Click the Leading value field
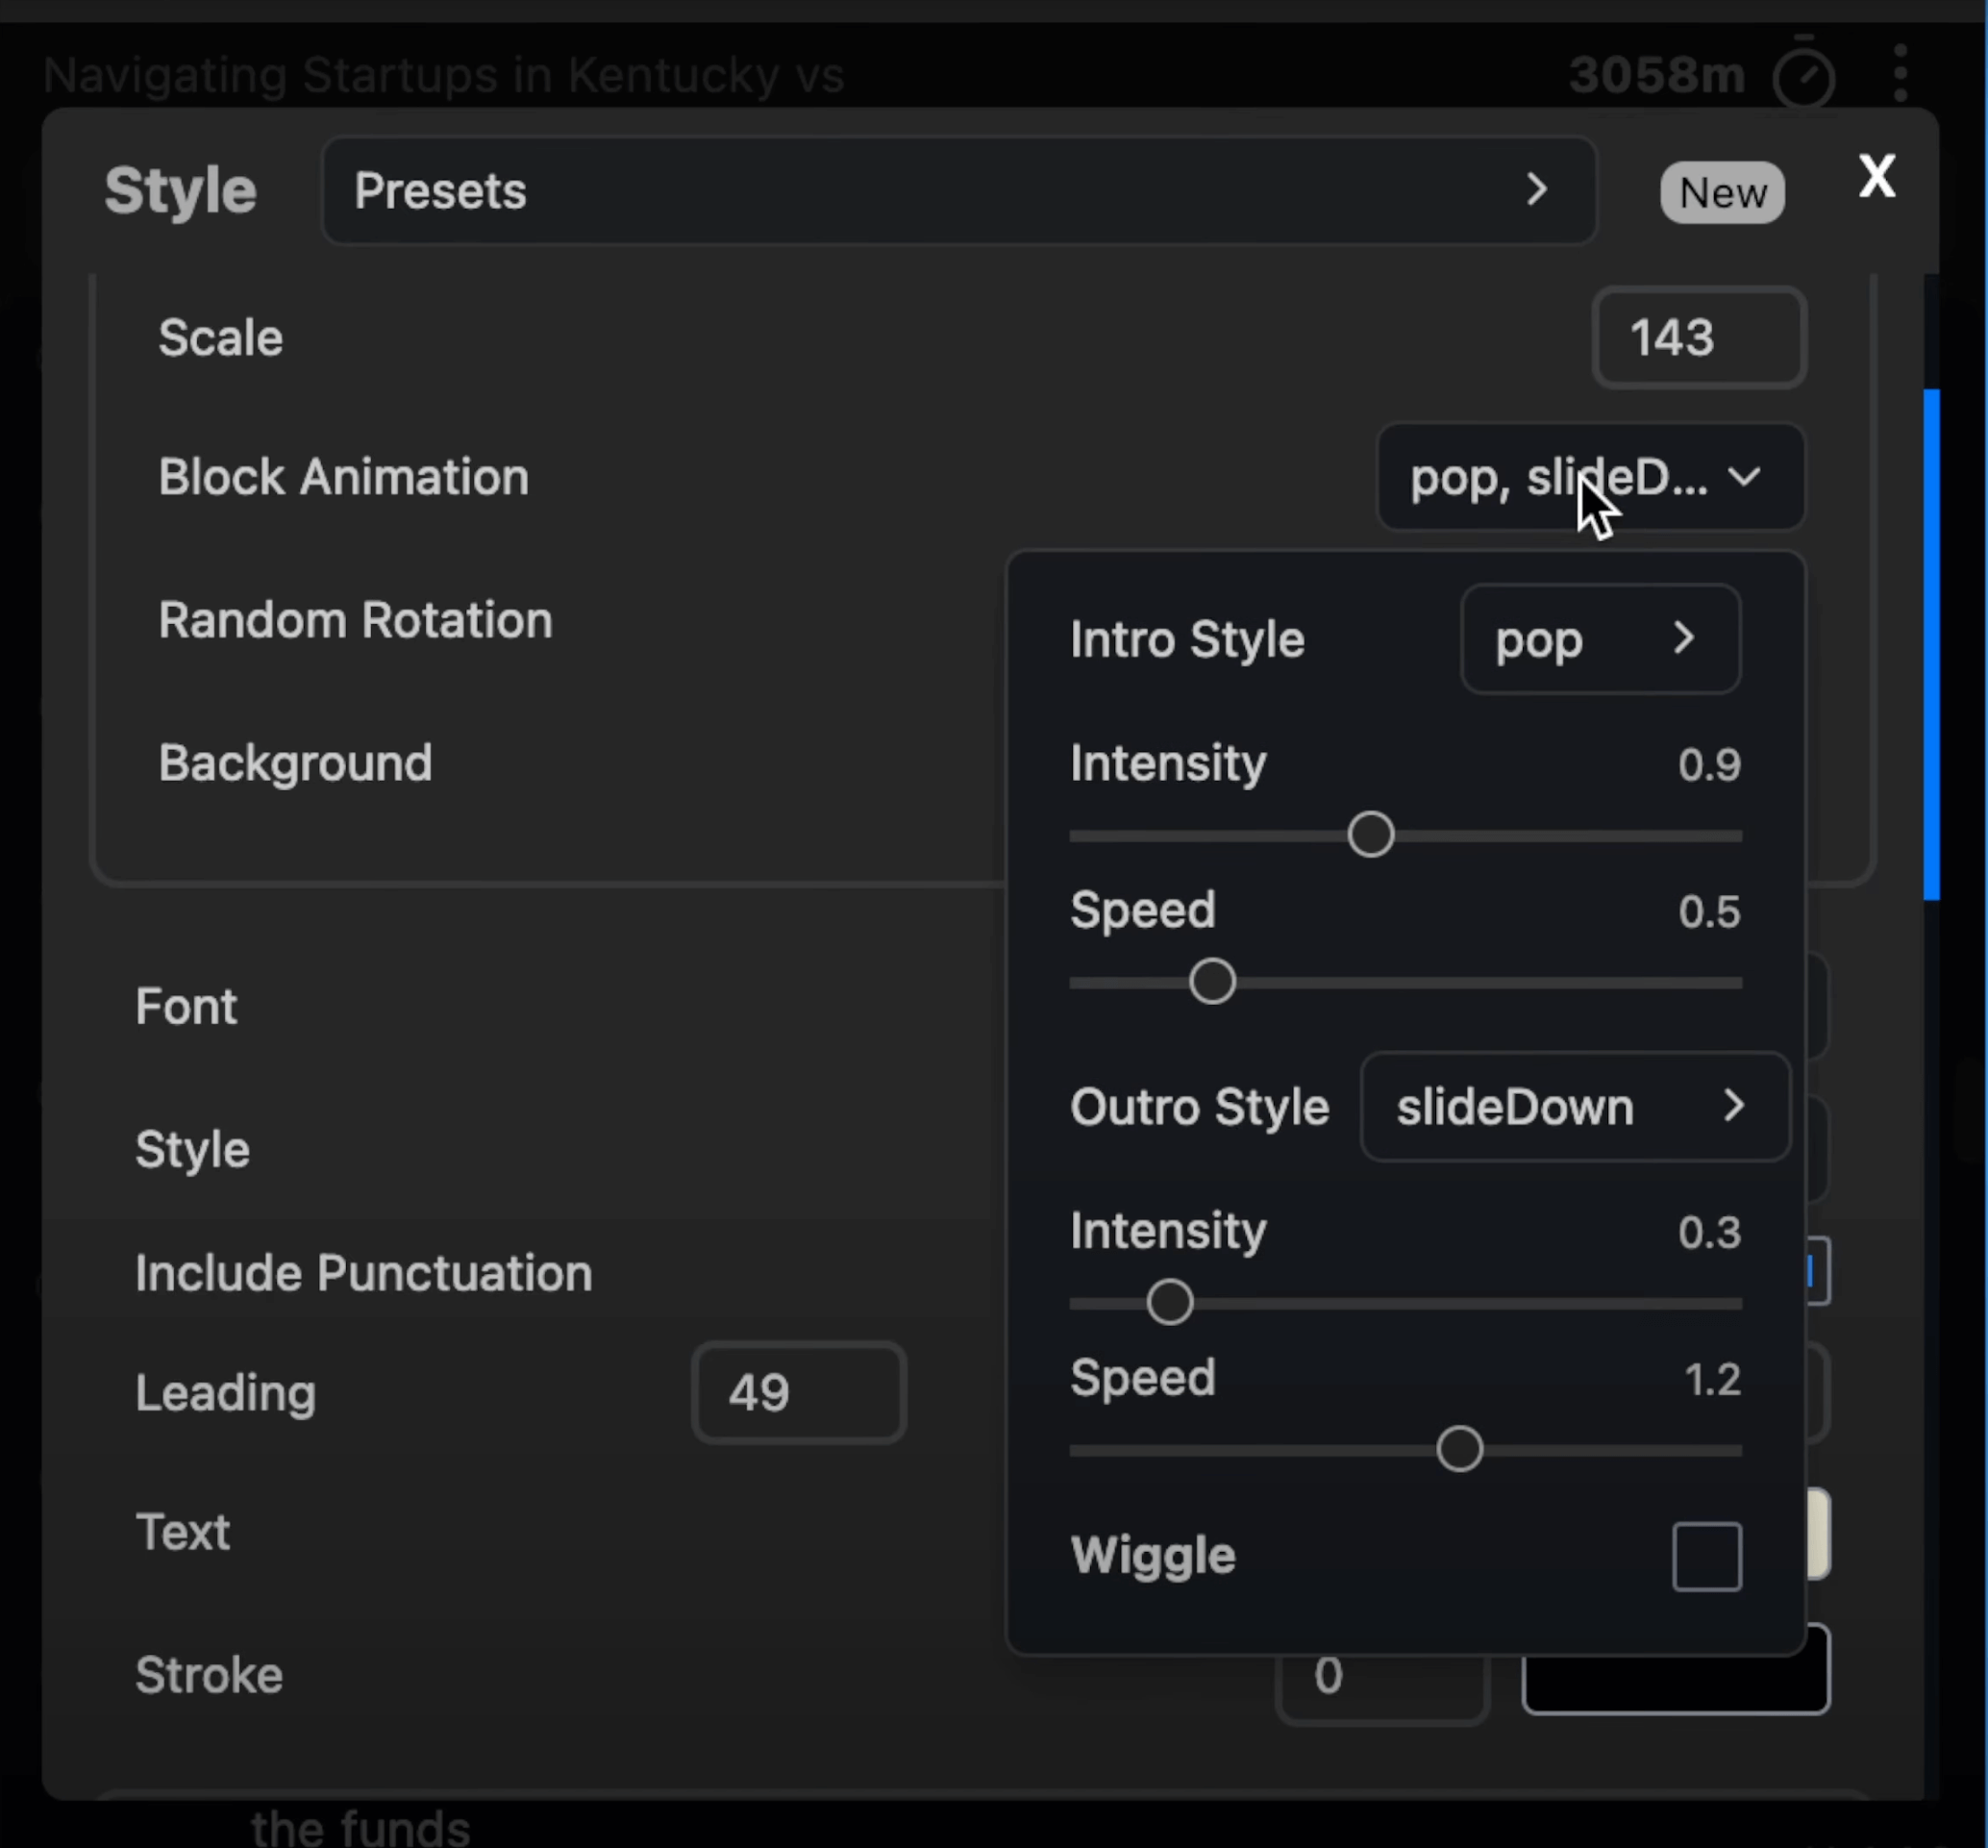 tap(798, 1393)
